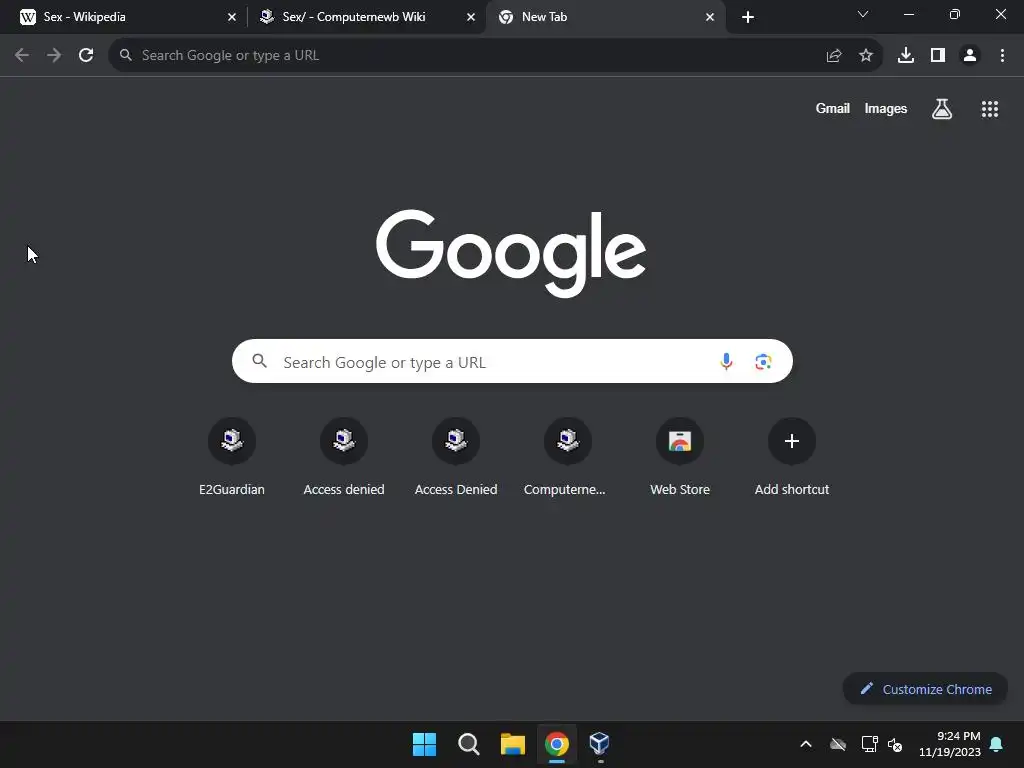The width and height of the screenshot is (1024, 768).
Task: Open Search Labs flask icon
Action: (x=942, y=109)
